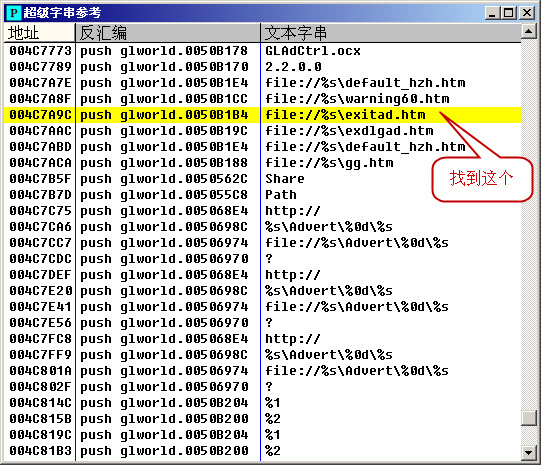Viewport: 541px width, 465px height.
Task: Select the 2.2.0.0 version string
Action: pyautogui.click(x=293, y=67)
